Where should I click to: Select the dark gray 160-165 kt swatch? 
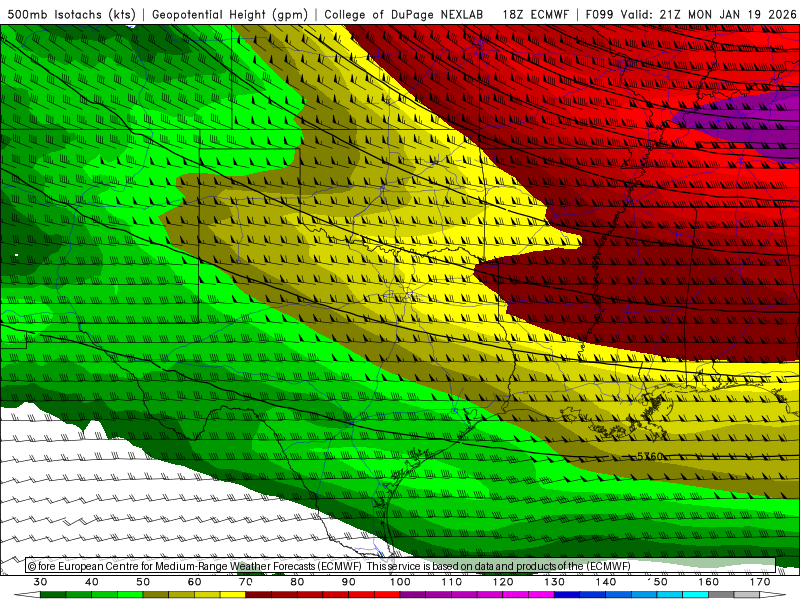point(721,595)
